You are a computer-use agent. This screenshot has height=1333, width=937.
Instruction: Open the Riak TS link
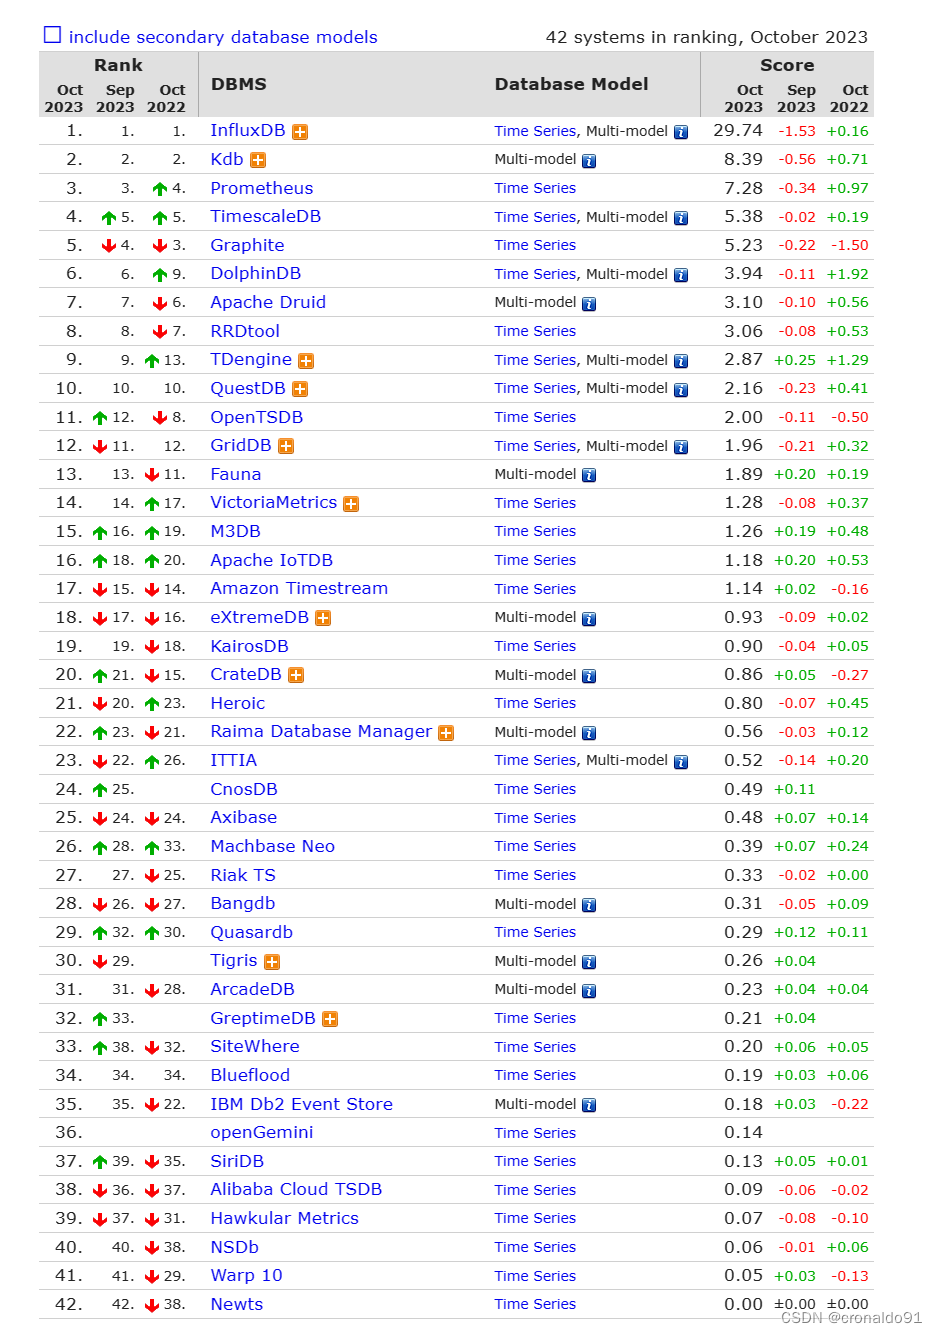click(x=243, y=875)
